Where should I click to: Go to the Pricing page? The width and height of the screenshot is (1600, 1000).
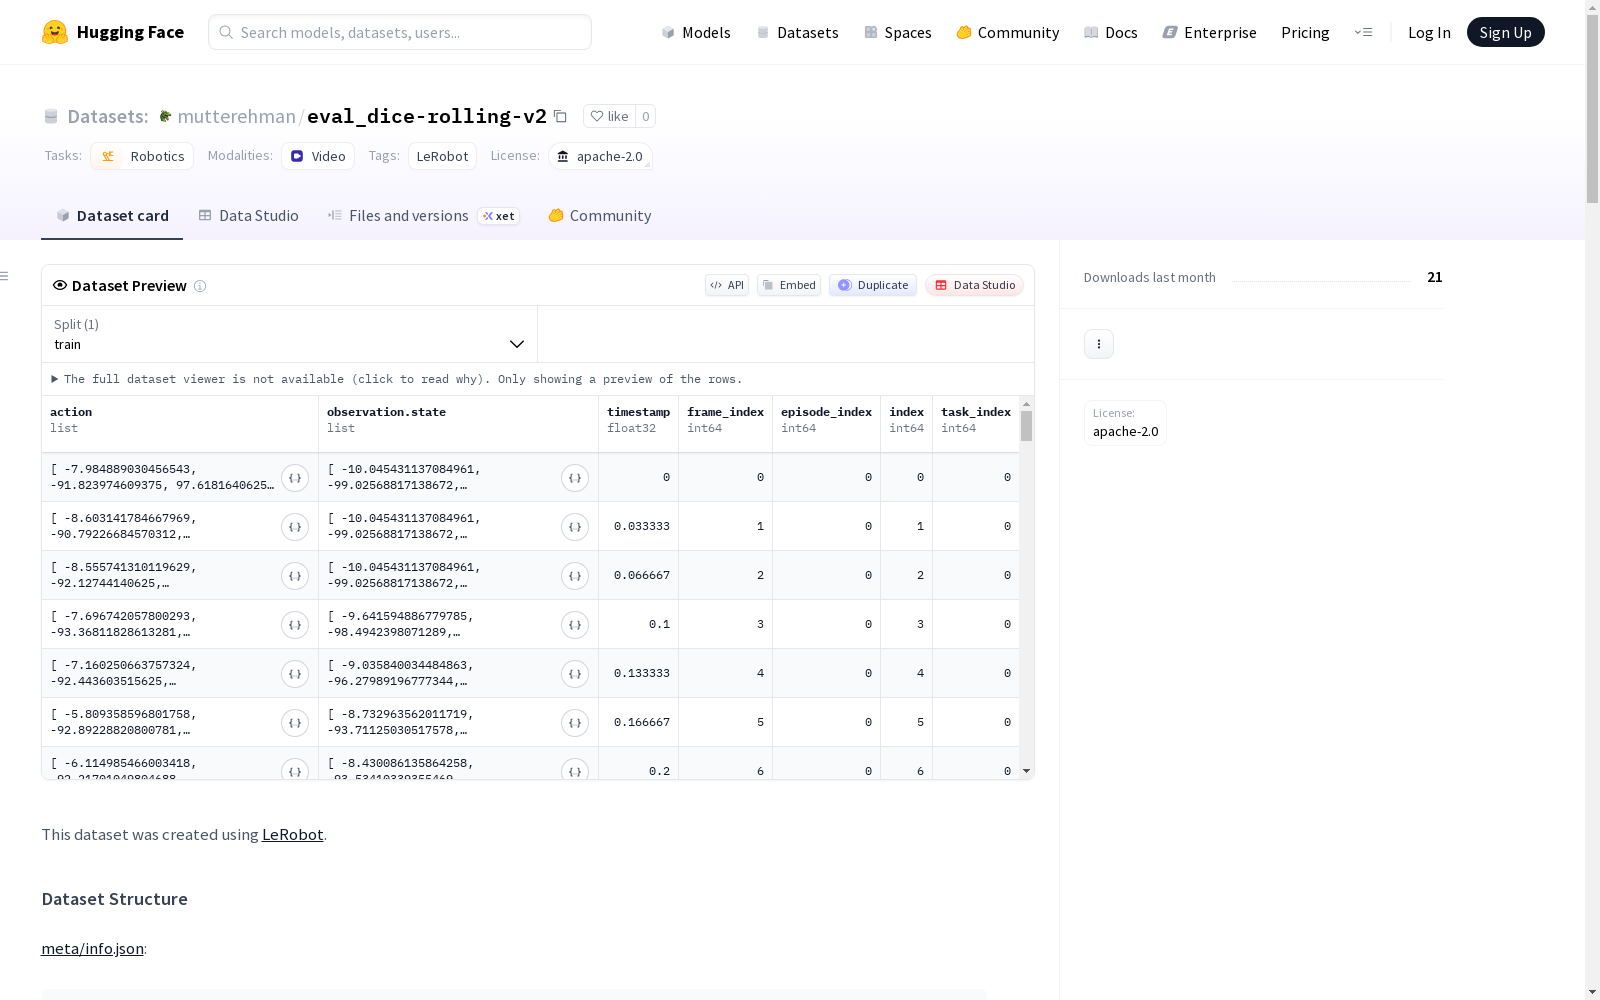pos(1305,32)
